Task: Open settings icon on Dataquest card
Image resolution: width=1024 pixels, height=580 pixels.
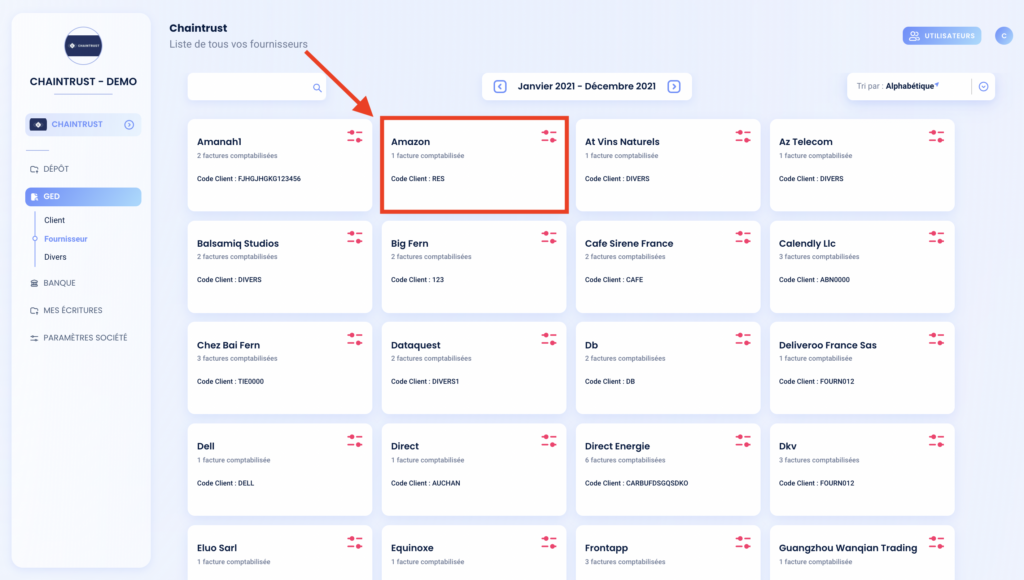Action: click(549, 340)
